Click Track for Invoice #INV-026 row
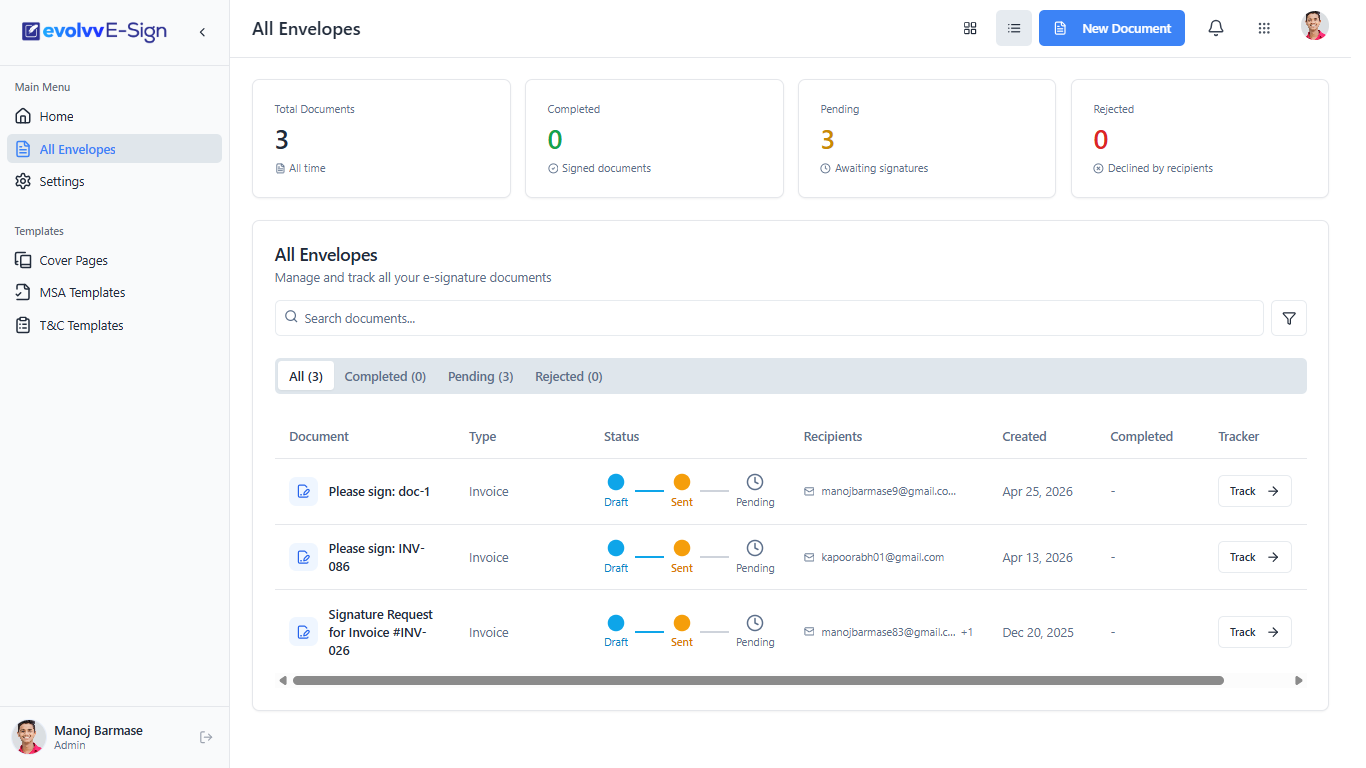This screenshot has width=1366, height=768. [x=1254, y=632]
